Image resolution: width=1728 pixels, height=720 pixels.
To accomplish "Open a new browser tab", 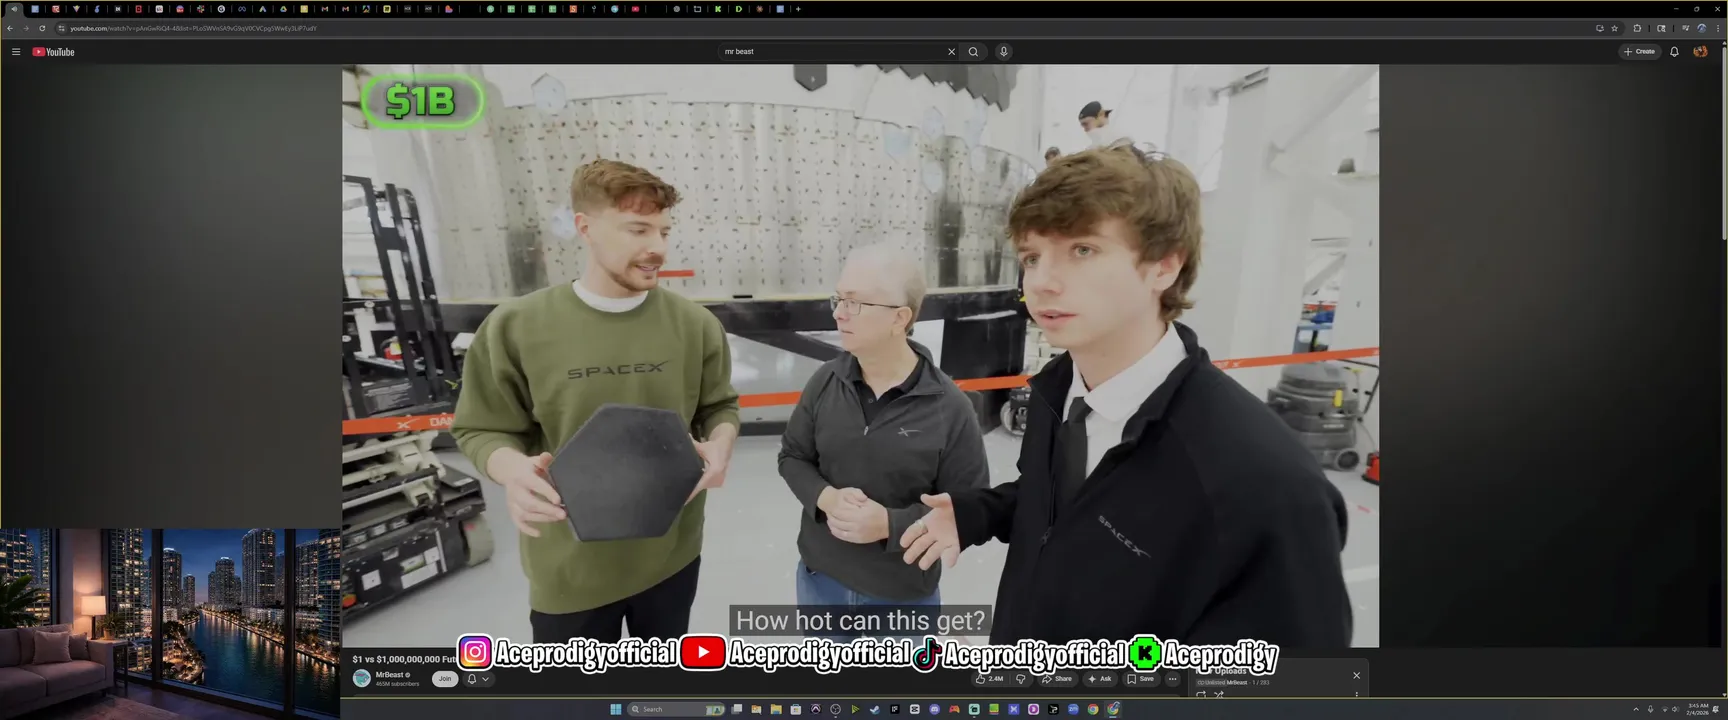I will pyautogui.click(x=798, y=9).
